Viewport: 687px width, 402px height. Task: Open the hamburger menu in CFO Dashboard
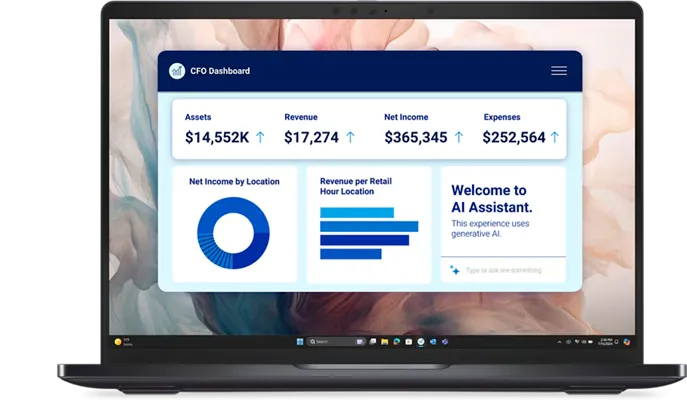tap(558, 71)
